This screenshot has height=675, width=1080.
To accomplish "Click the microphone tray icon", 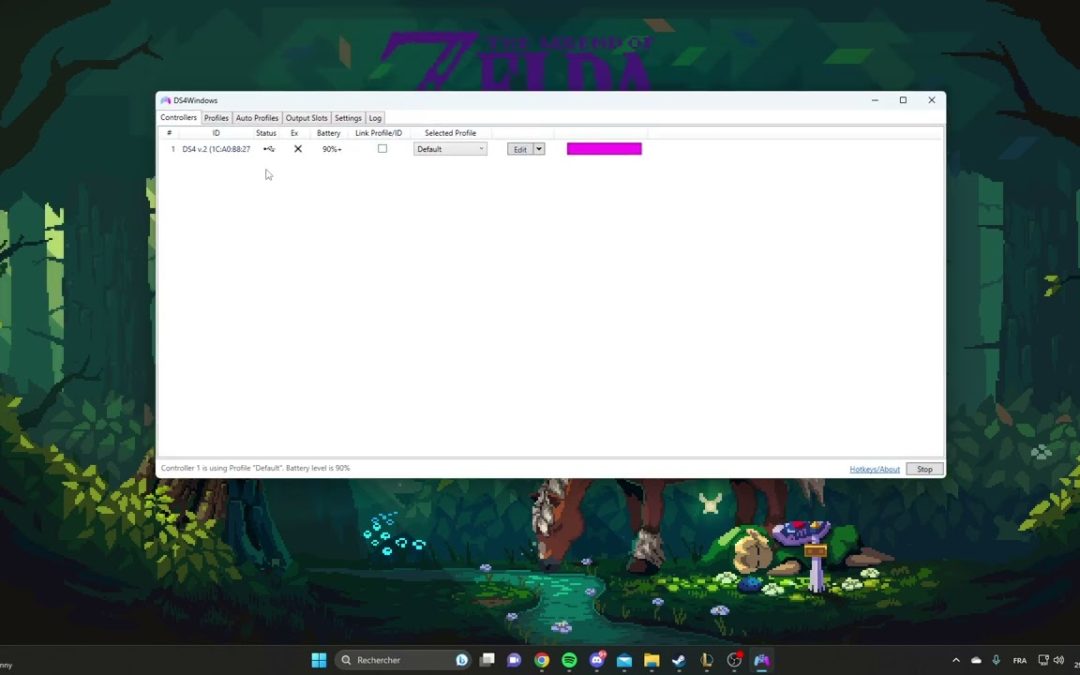I will point(996,660).
